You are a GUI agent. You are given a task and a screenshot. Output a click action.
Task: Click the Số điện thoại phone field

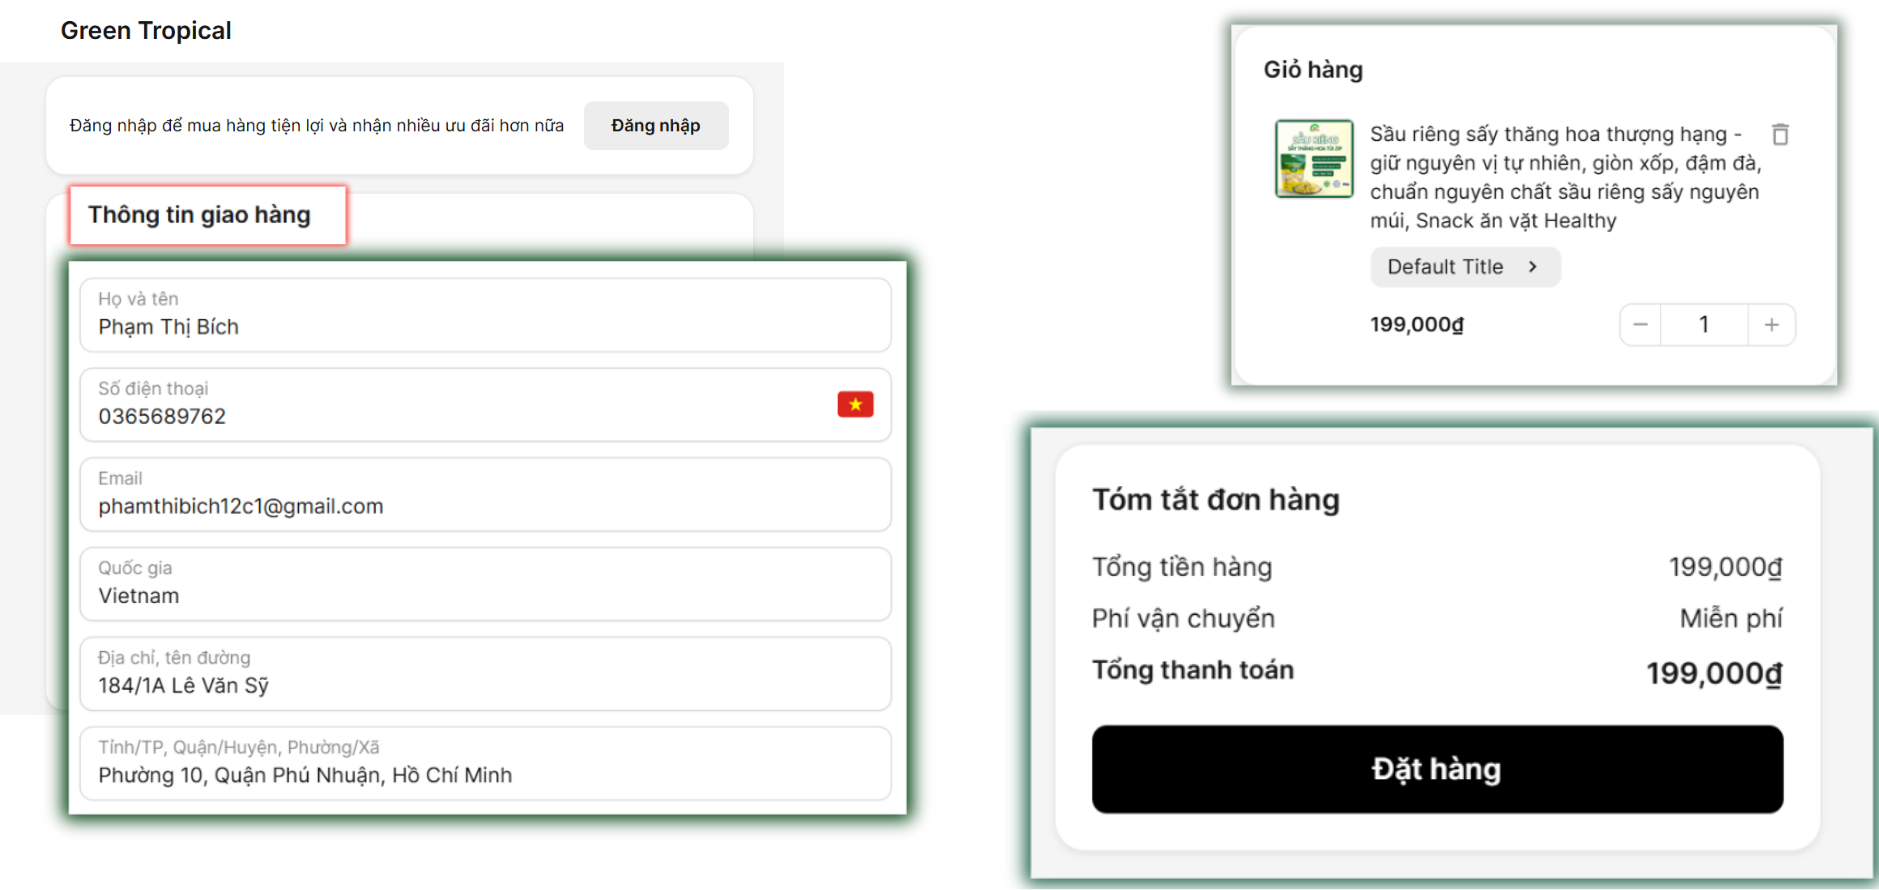tap(450, 405)
